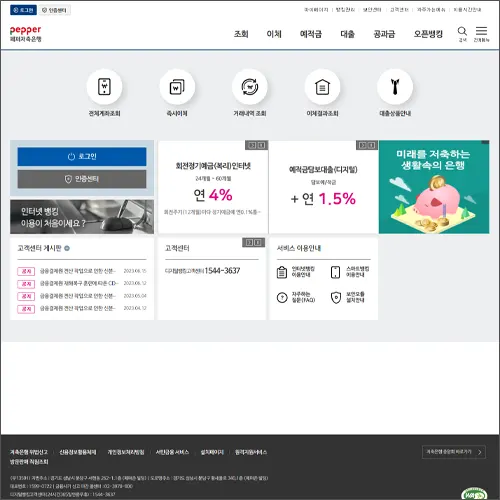Open 신용정보활용체제 footer link
500x500 pixels.
point(78,452)
